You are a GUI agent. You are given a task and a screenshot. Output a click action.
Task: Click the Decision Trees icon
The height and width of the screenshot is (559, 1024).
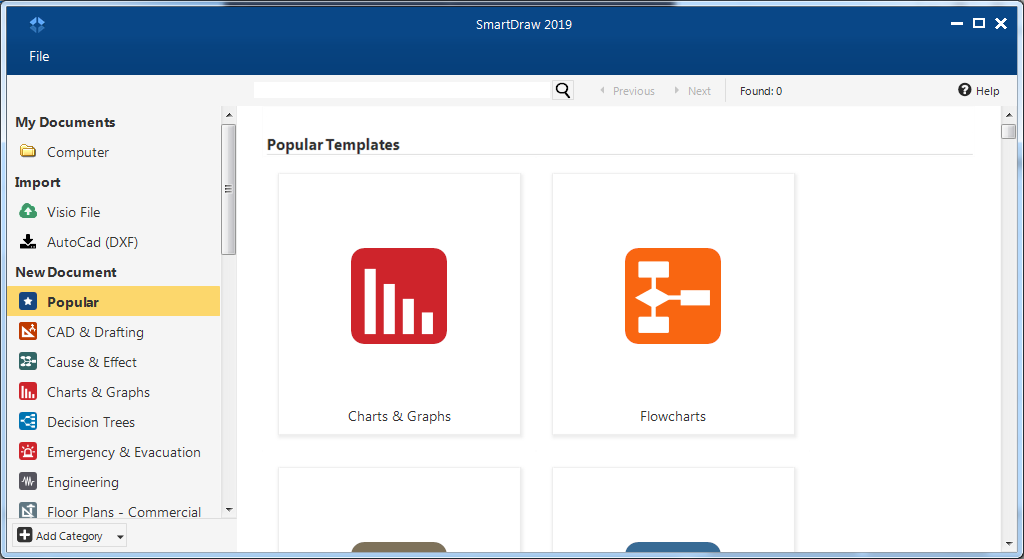point(28,422)
